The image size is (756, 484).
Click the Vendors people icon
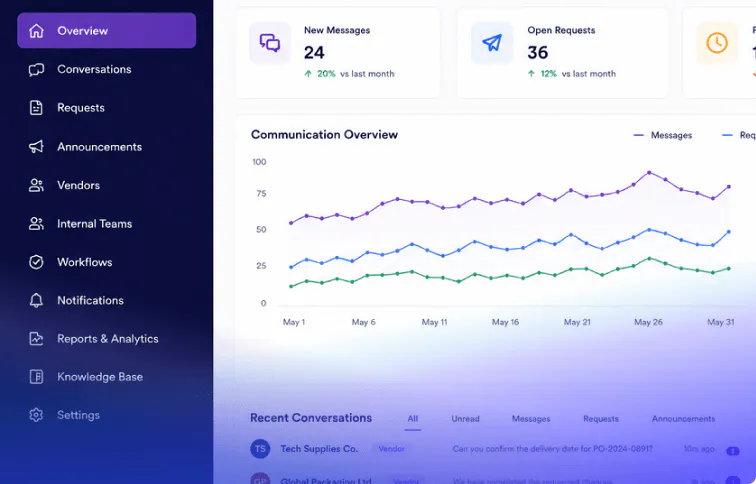(x=36, y=185)
